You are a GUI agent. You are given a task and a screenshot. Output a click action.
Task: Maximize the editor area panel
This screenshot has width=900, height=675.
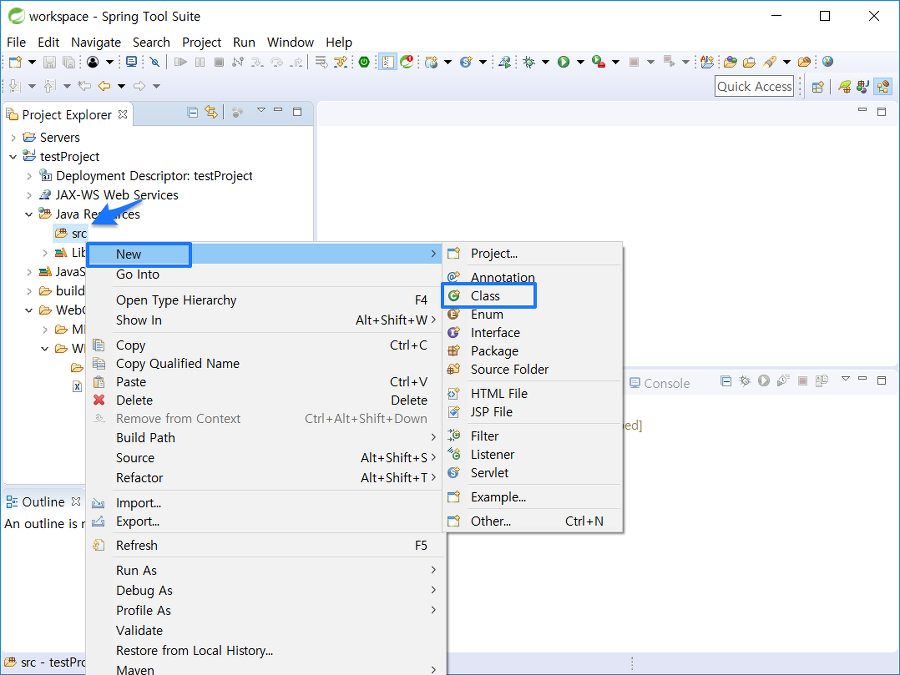pyautogui.click(x=882, y=112)
